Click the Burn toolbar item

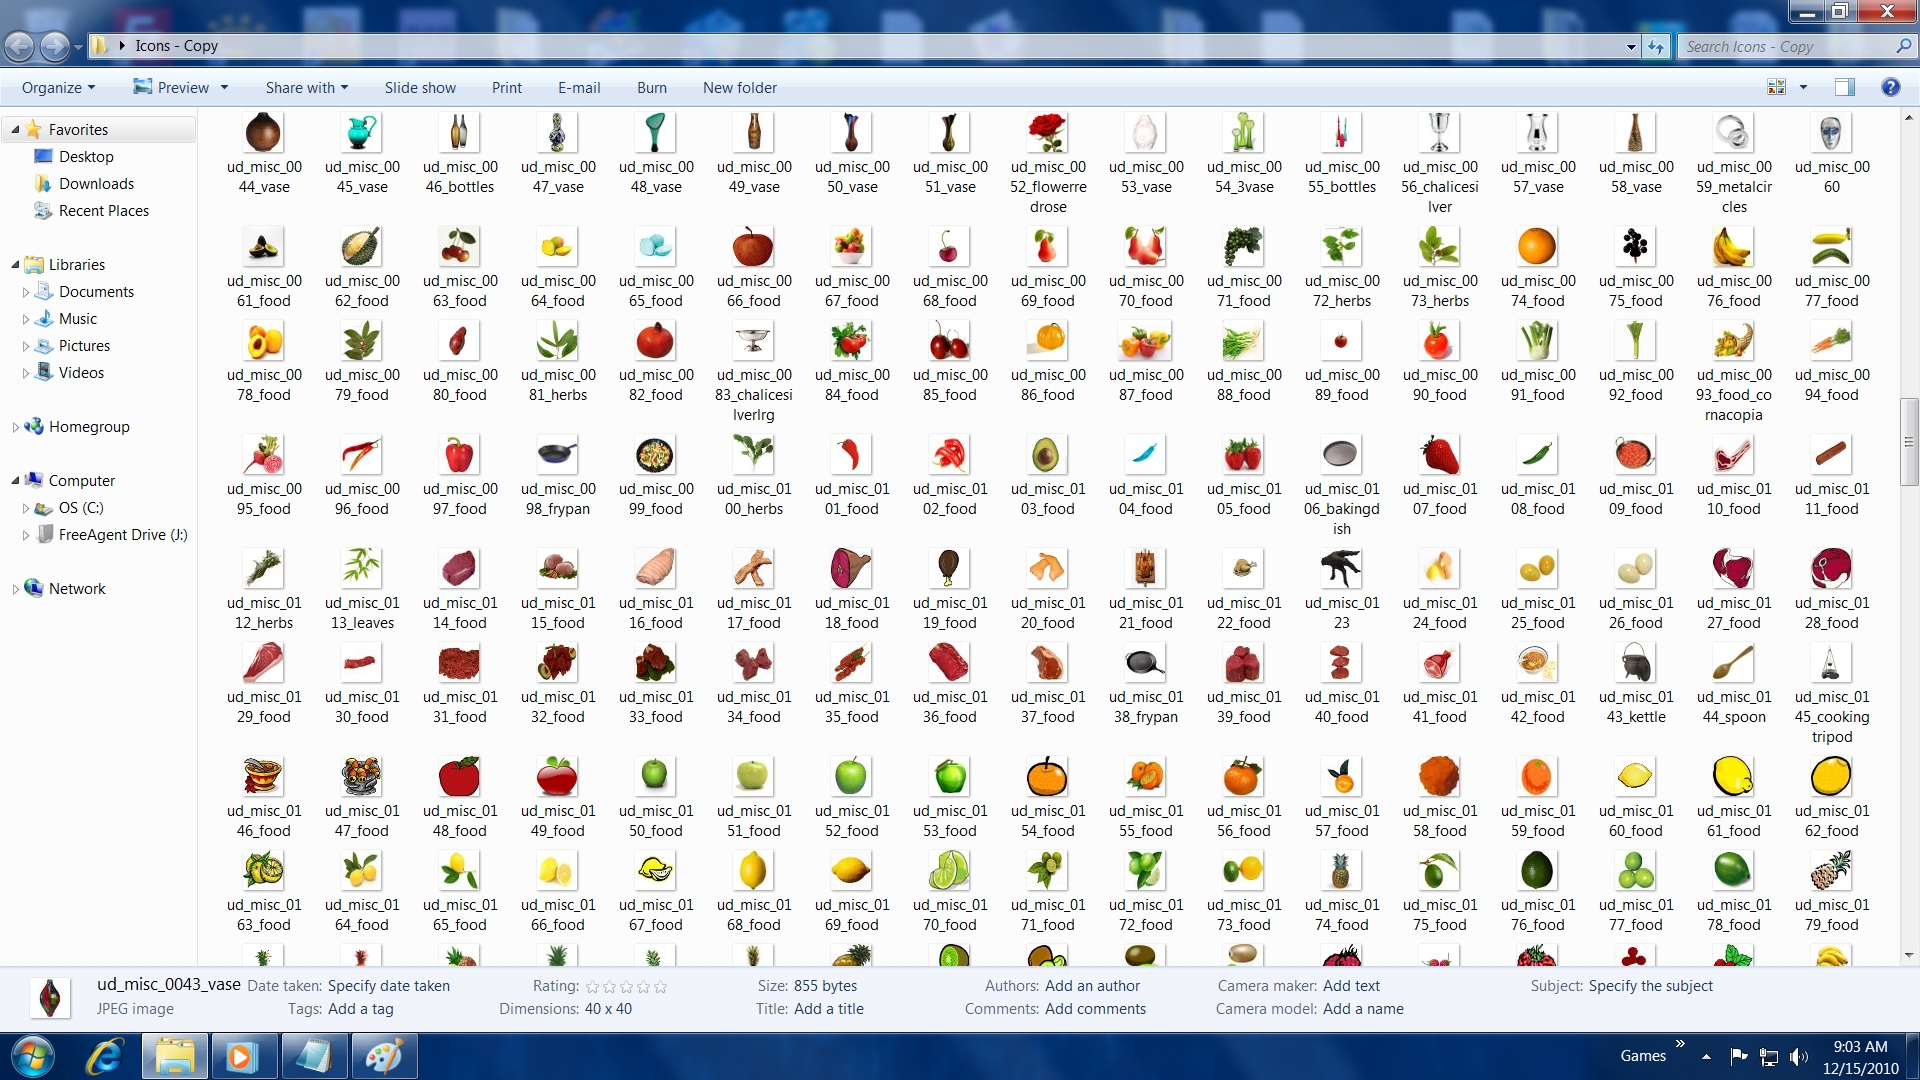(x=651, y=88)
